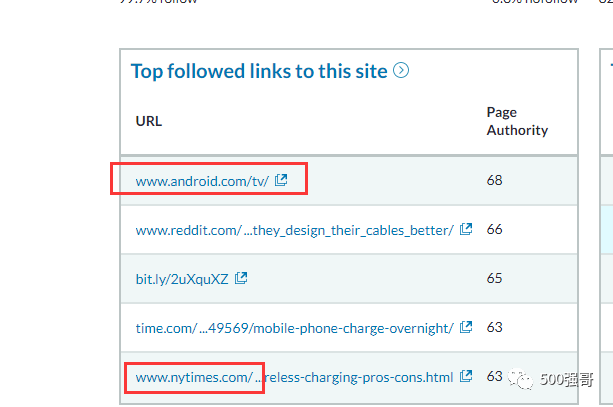Open the time.com mobile-phone-charge-overnight link

point(294,328)
